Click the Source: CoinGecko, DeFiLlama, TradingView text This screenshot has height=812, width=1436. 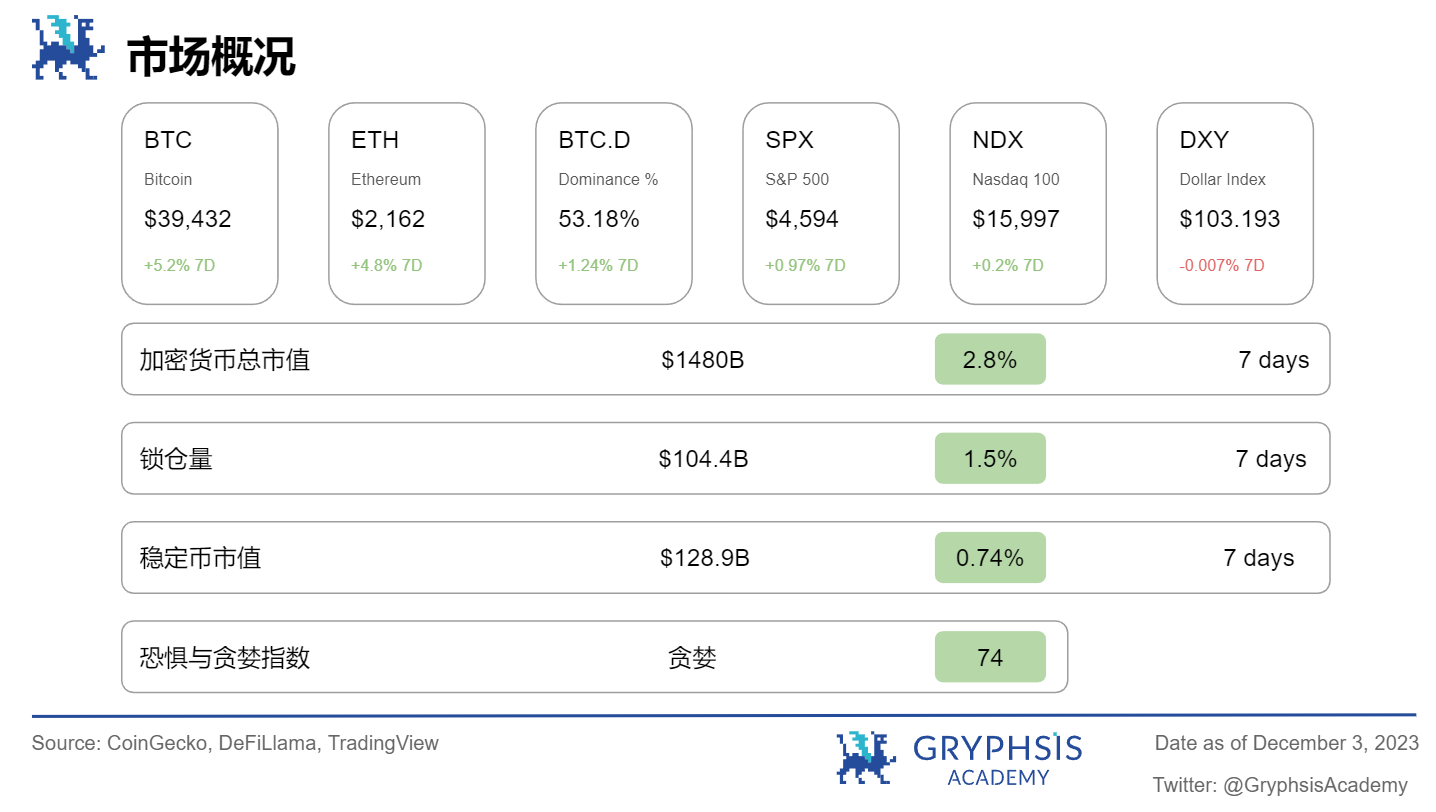click(x=235, y=743)
